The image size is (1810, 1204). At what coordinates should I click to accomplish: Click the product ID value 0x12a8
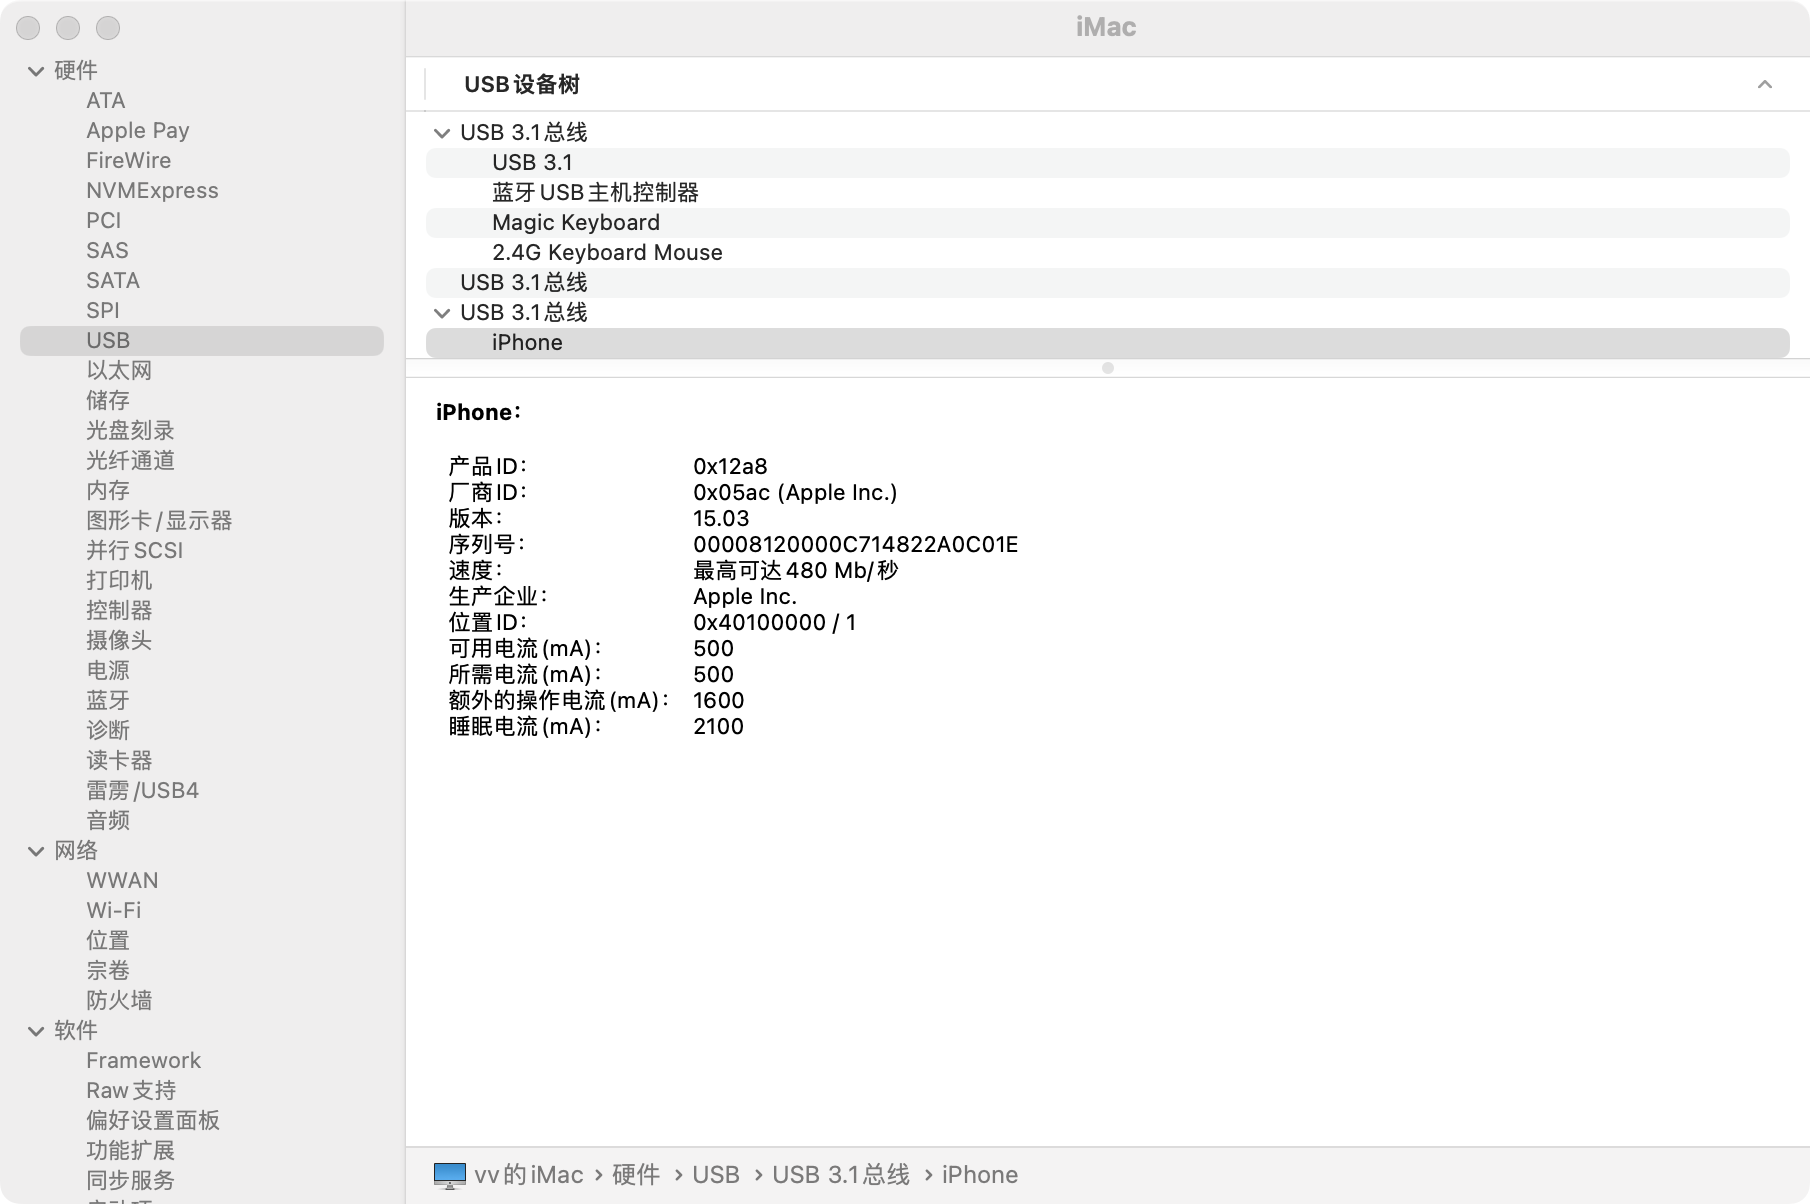tap(730, 467)
